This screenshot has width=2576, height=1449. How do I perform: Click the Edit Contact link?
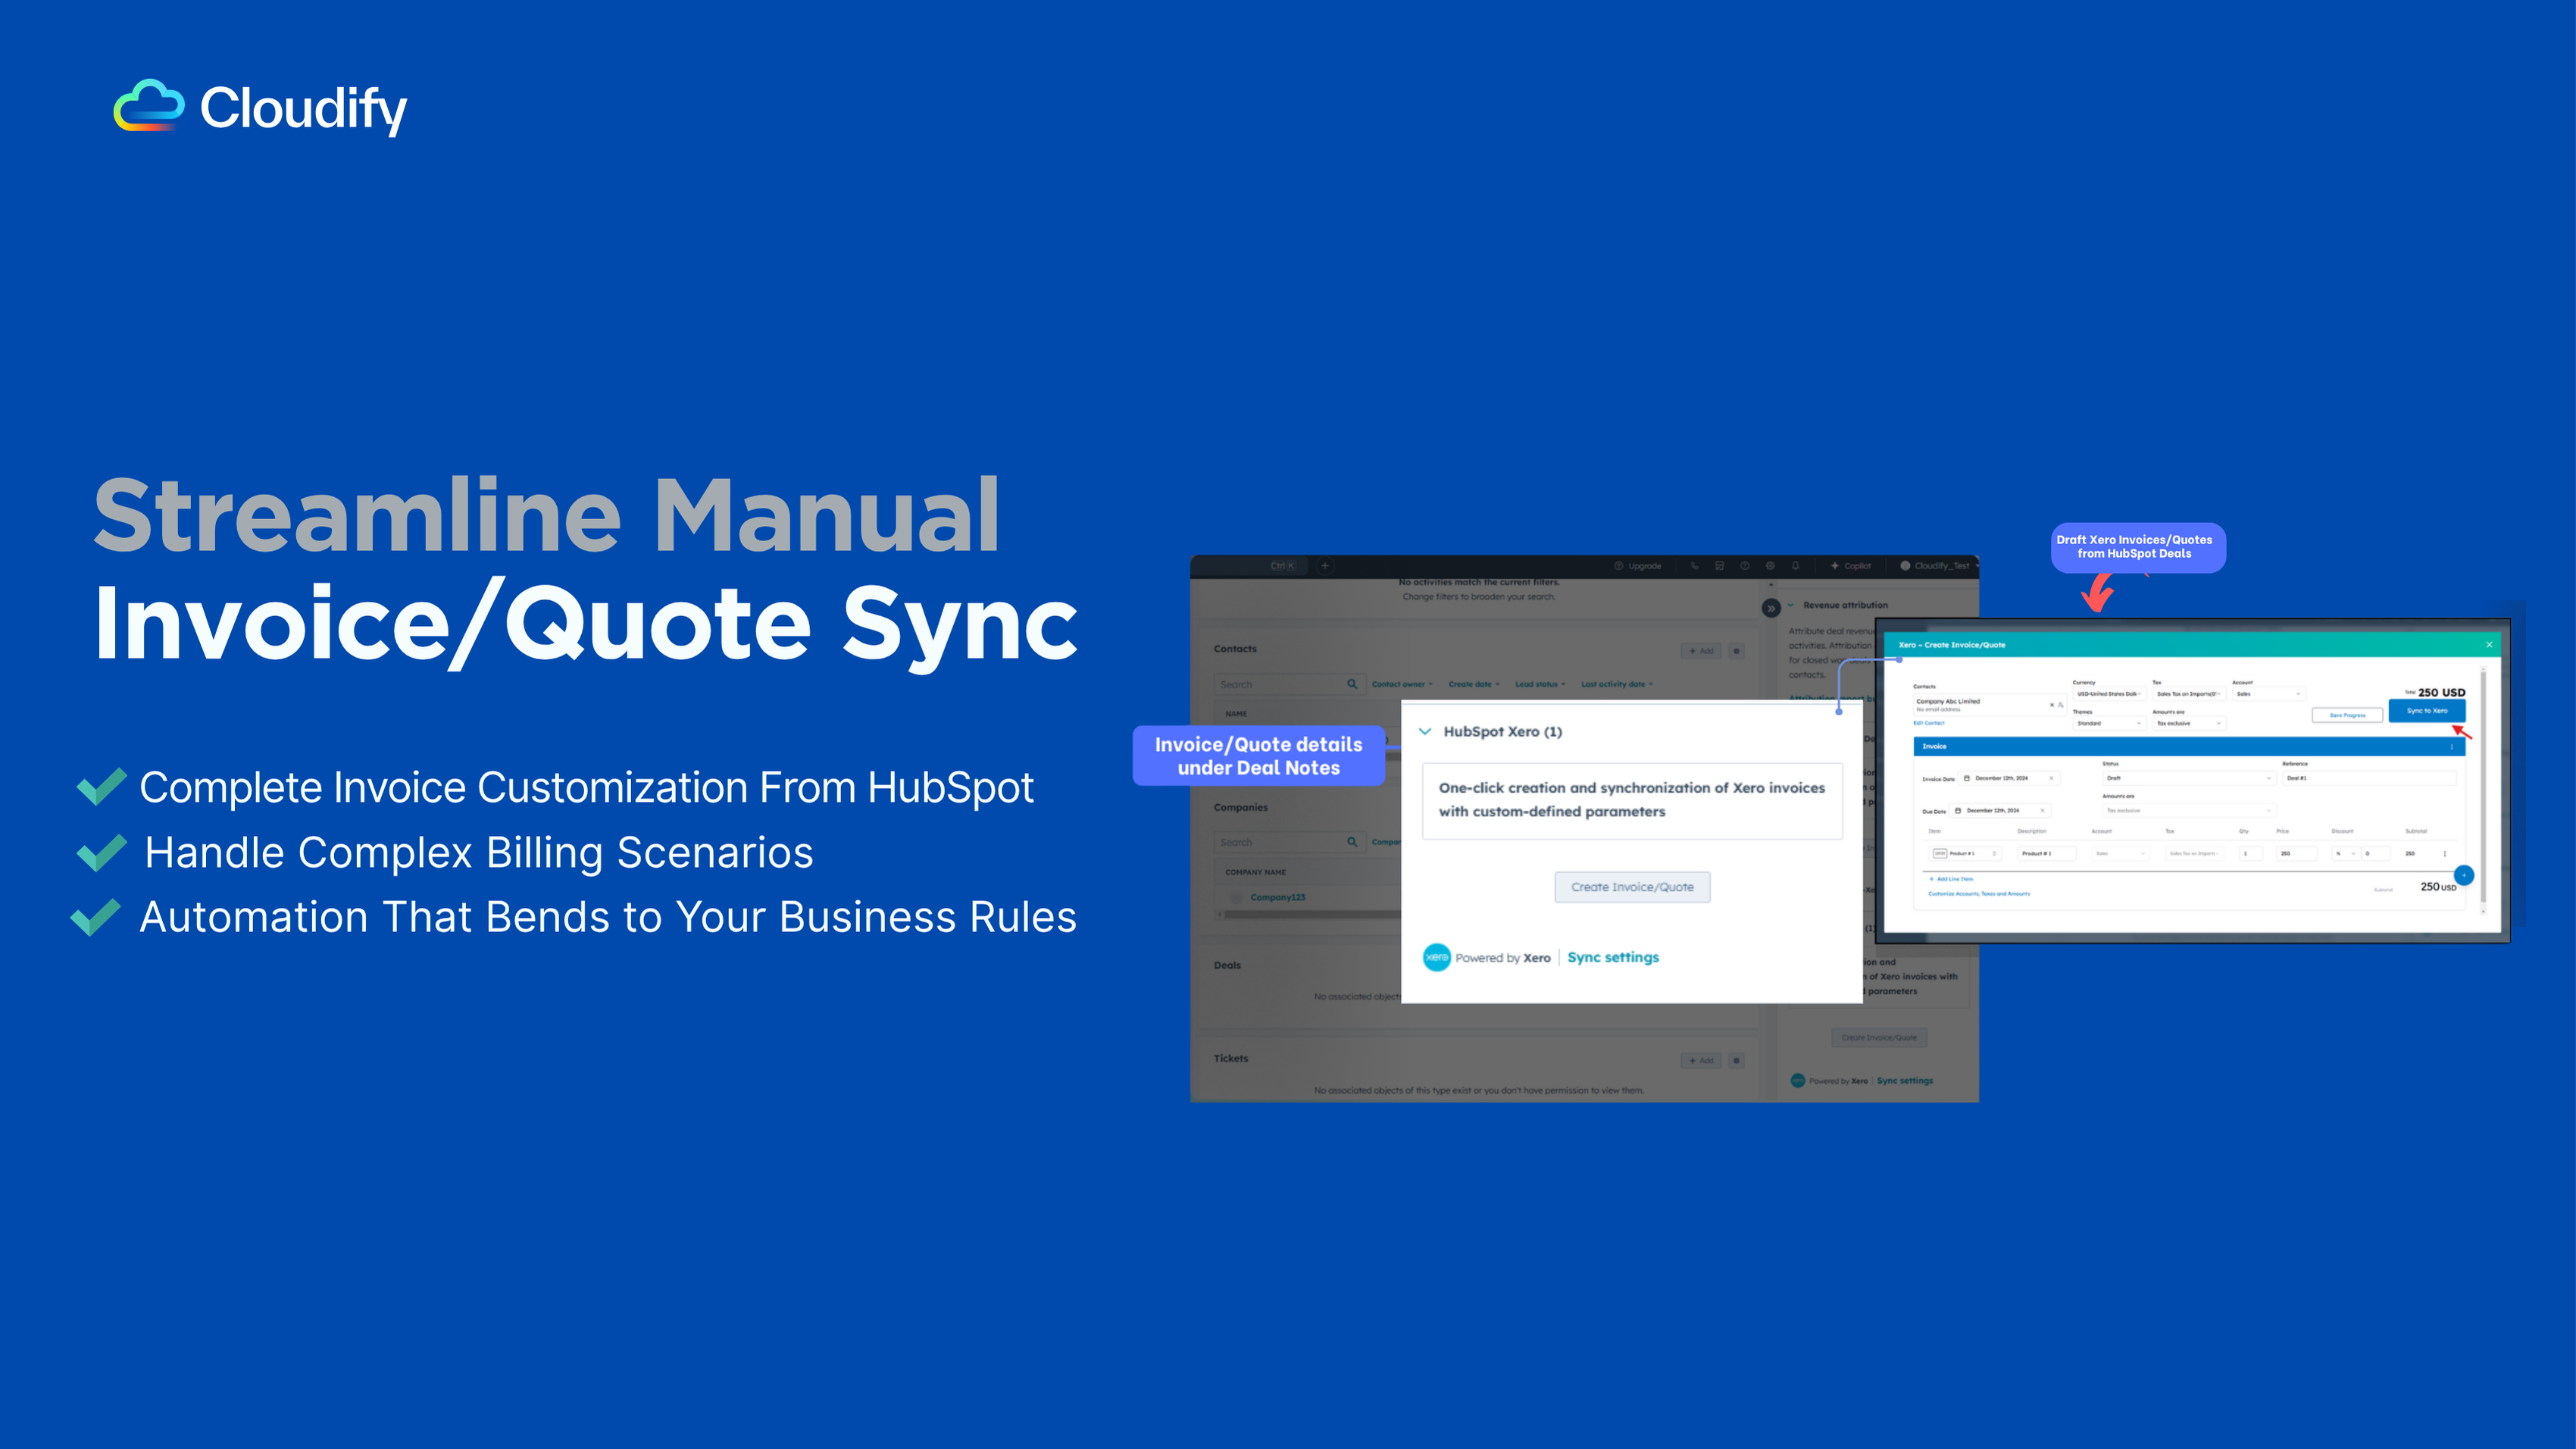click(1929, 723)
